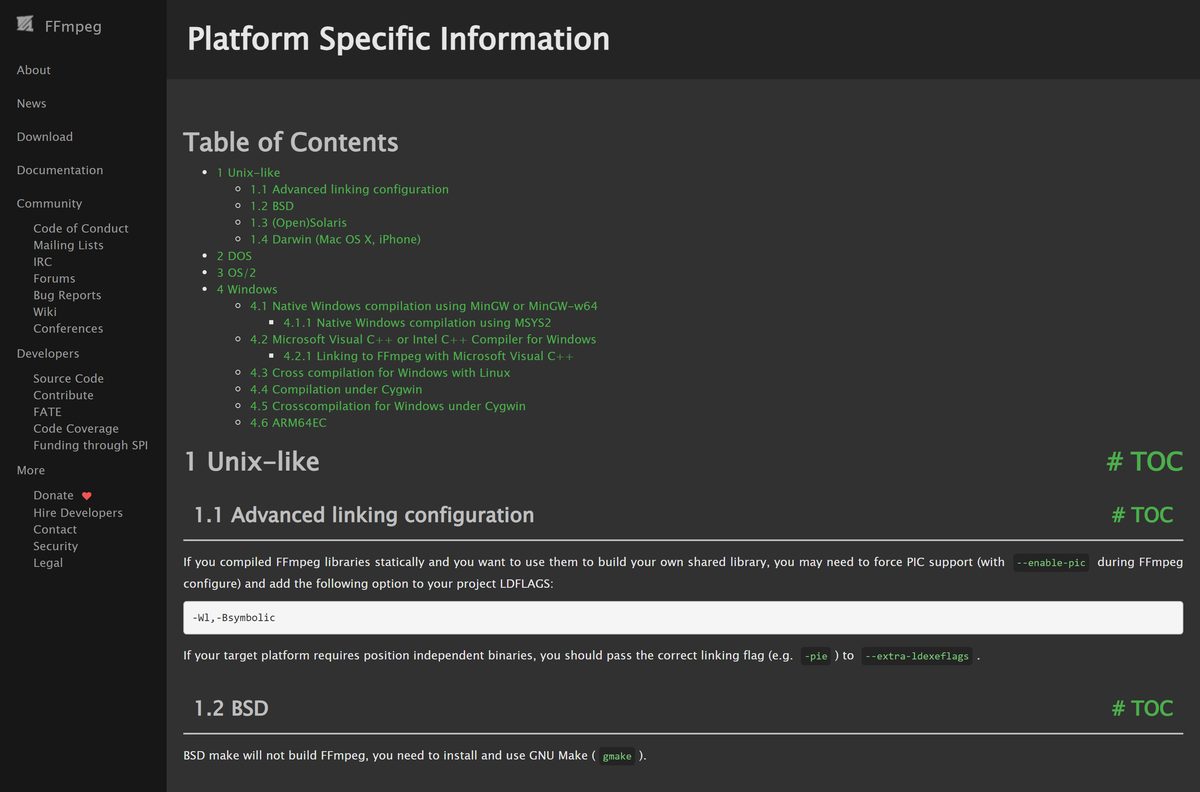Jump to '1 Unix-like' in contents
This screenshot has width=1200, height=792.
[x=248, y=172]
